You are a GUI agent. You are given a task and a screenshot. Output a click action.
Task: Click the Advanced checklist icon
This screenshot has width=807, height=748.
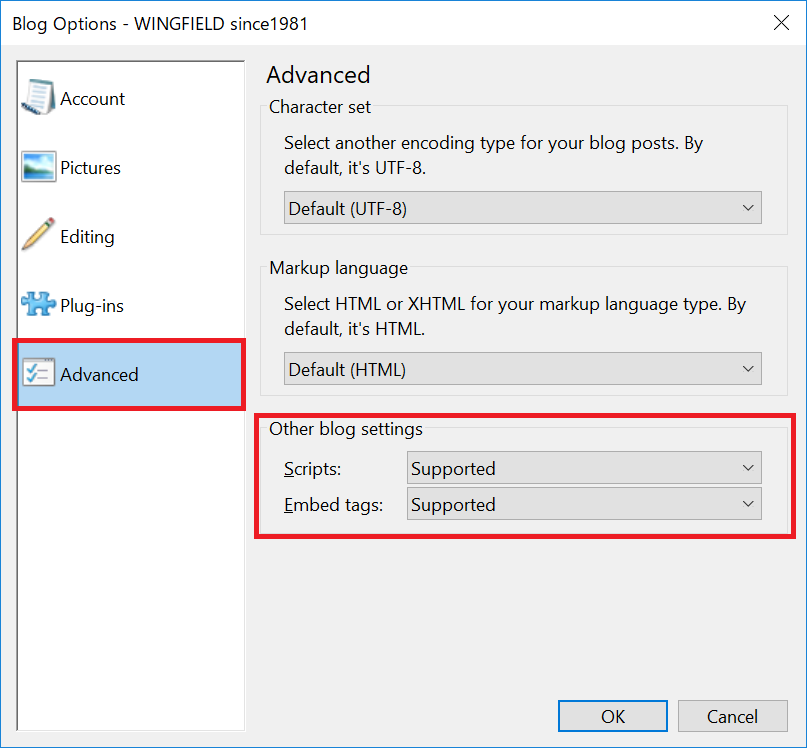tap(38, 373)
